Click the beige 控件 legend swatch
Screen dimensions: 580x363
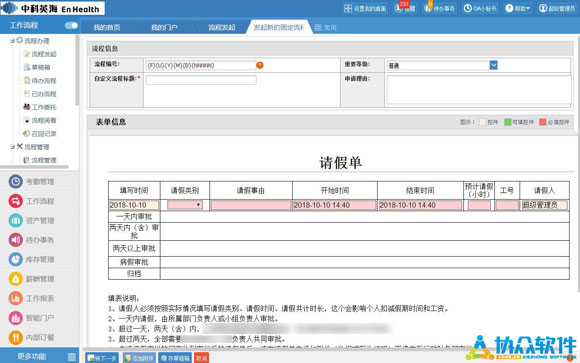click(483, 122)
